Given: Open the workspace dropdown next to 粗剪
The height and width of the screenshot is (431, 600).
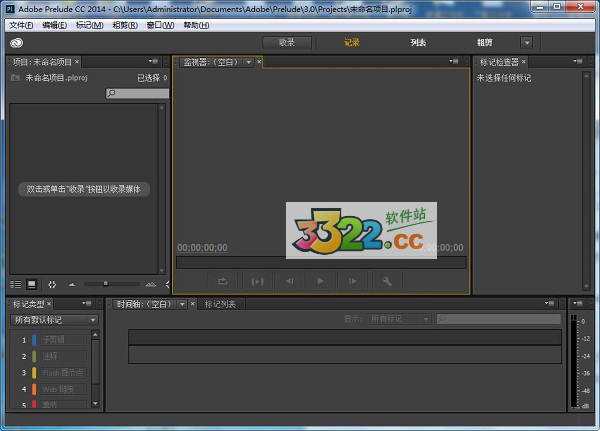Looking at the screenshot, I should coord(527,43).
